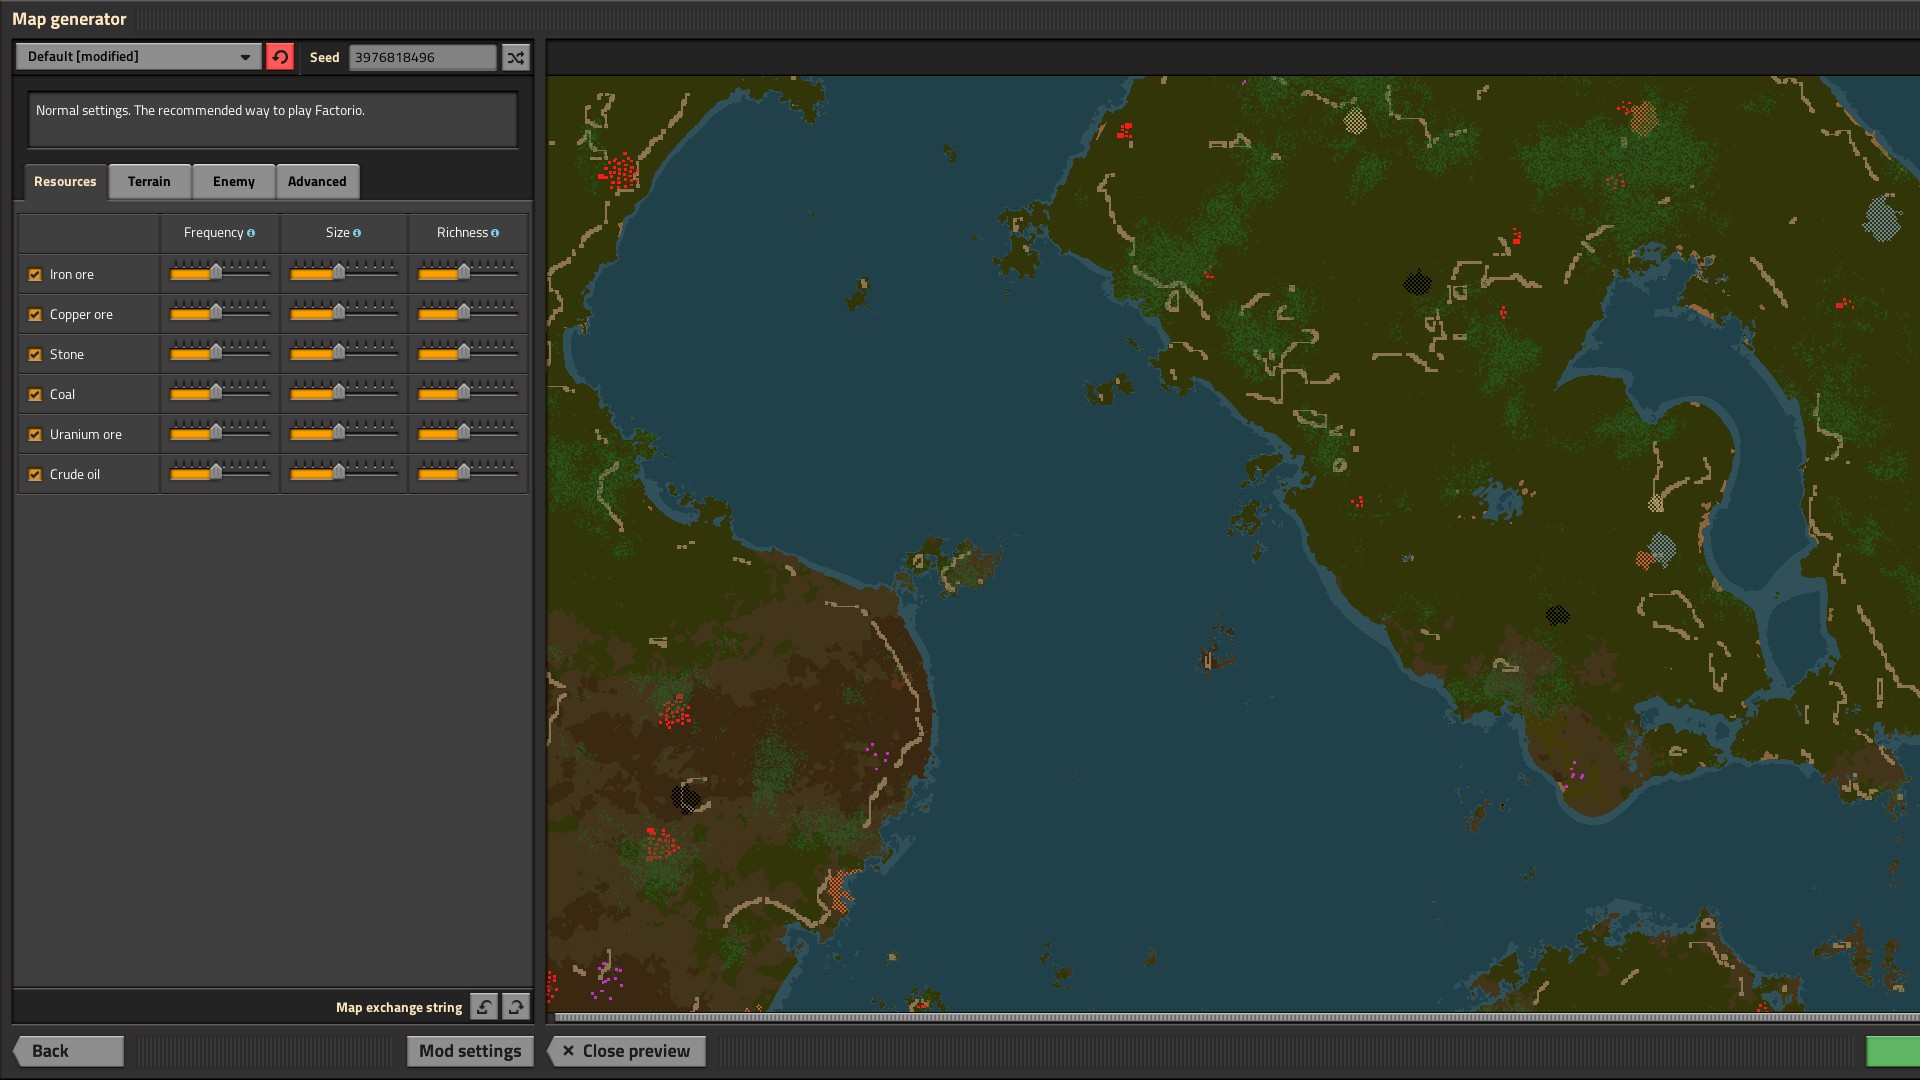Adjust the Copper ore size slider
Image resolution: width=1920 pixels, height=1080 pixels.
point(344,312)
